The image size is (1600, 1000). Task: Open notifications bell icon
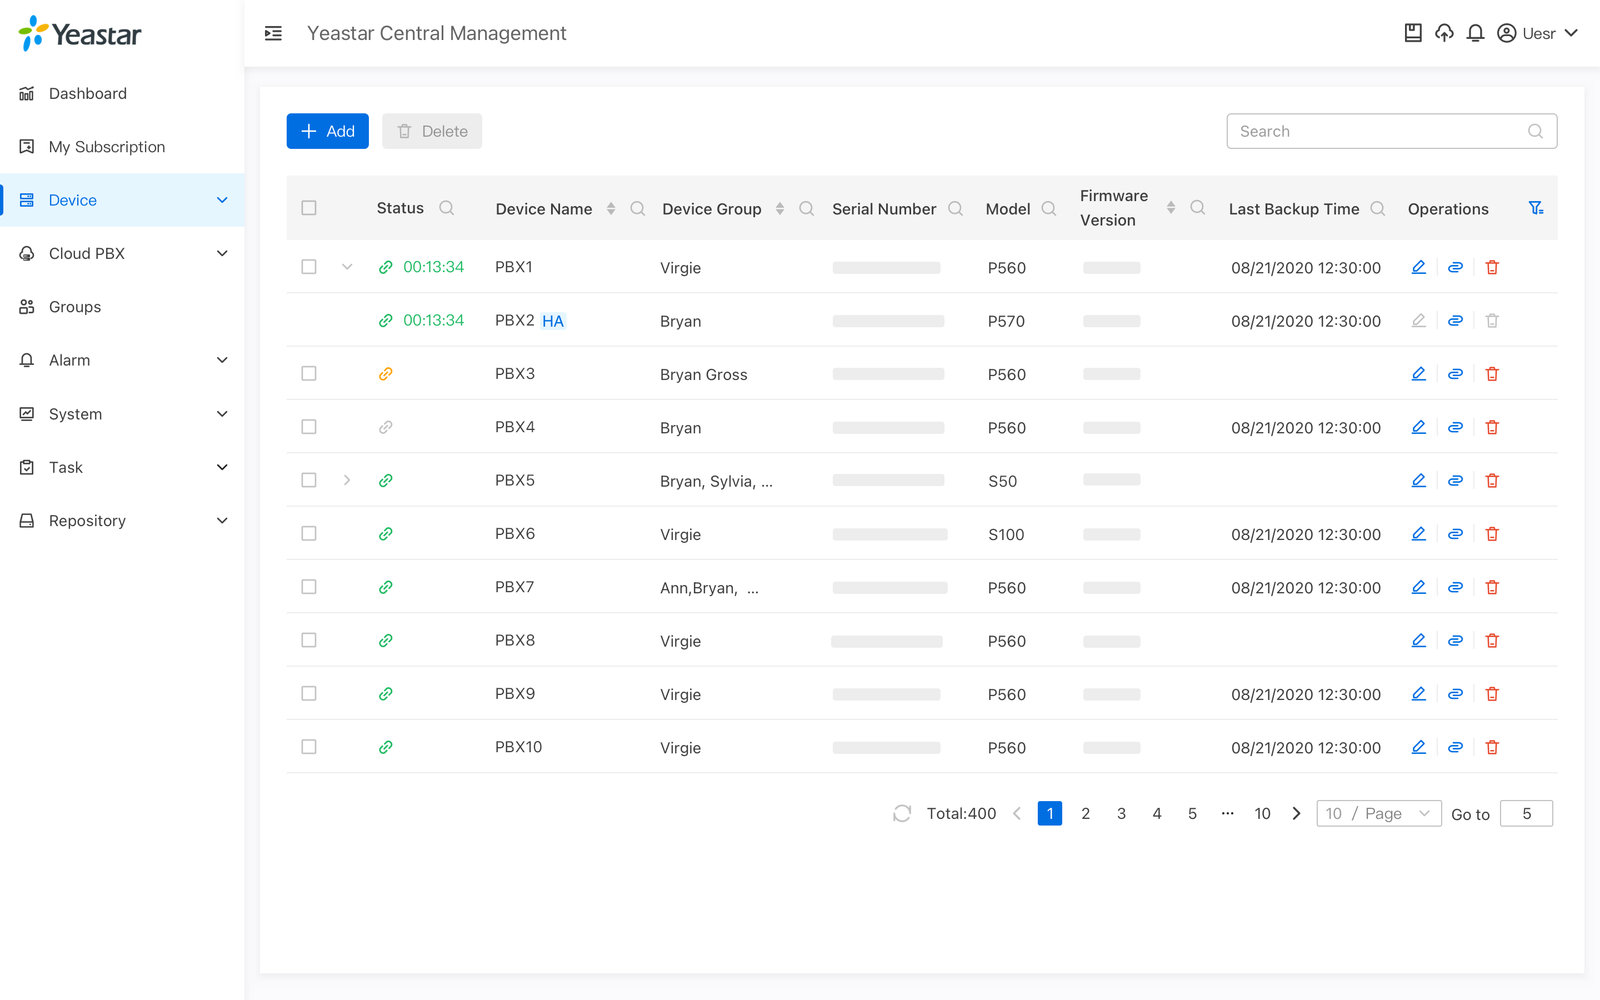click(1475, 33)
